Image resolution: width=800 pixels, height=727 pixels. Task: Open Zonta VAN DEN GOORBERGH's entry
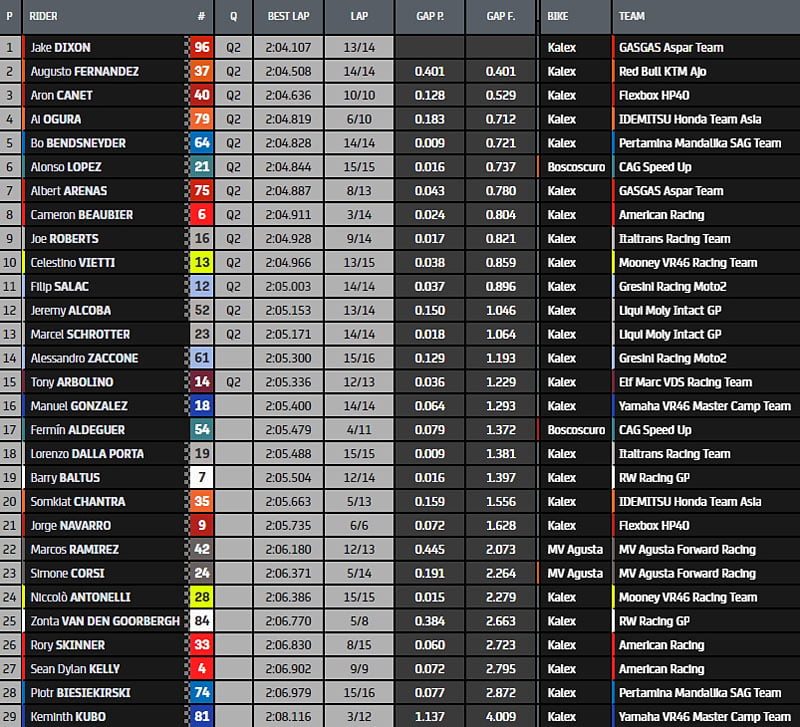[104, 621]
